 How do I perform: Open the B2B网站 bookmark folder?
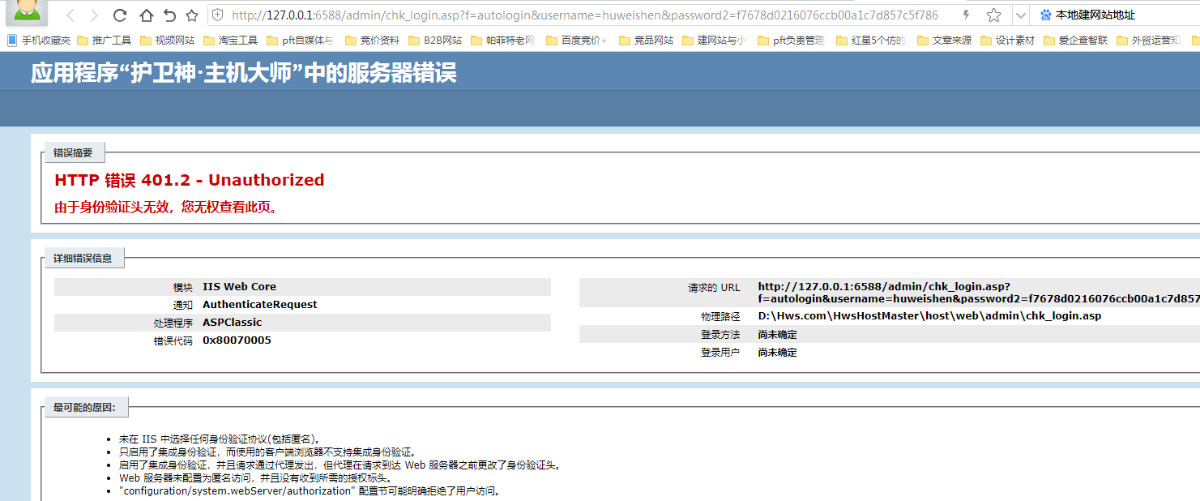(x=434, y=41)
